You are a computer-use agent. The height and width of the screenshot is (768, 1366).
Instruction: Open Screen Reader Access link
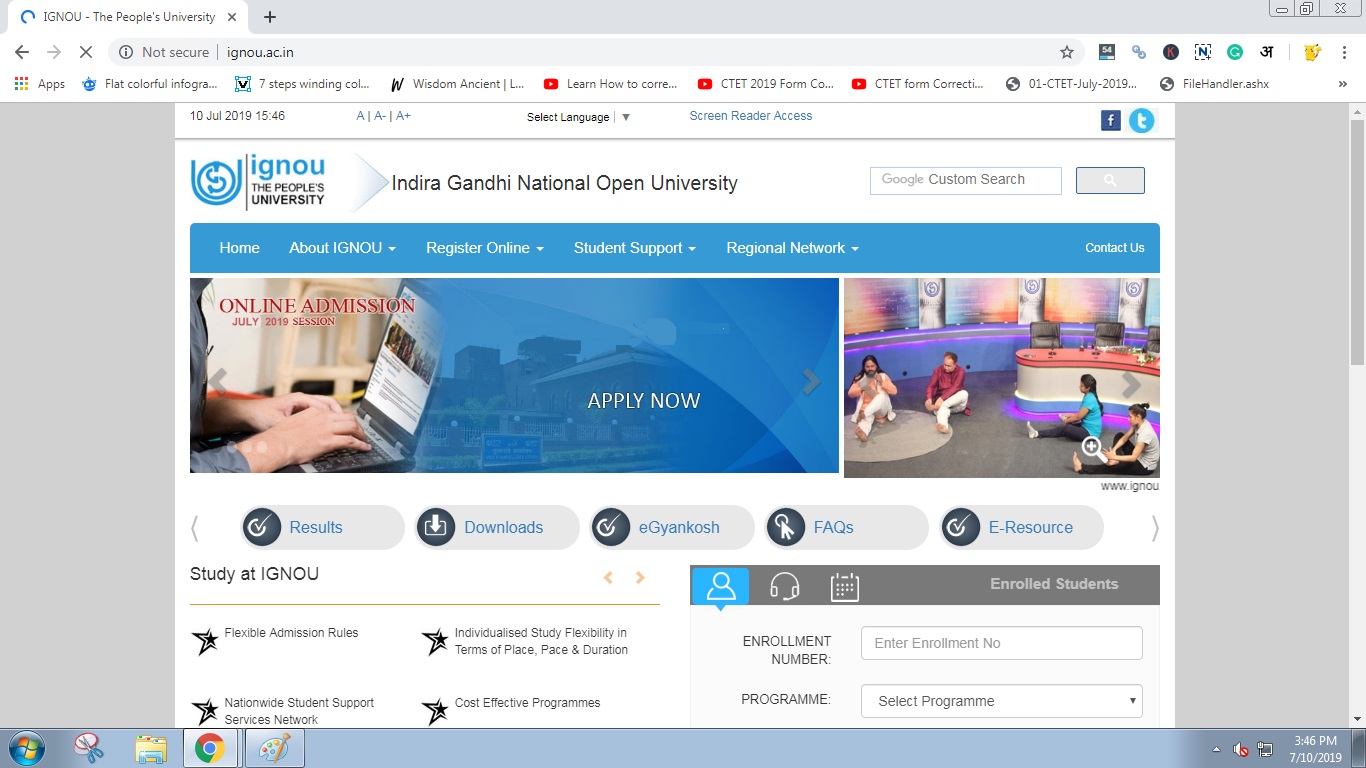(751, 116)
